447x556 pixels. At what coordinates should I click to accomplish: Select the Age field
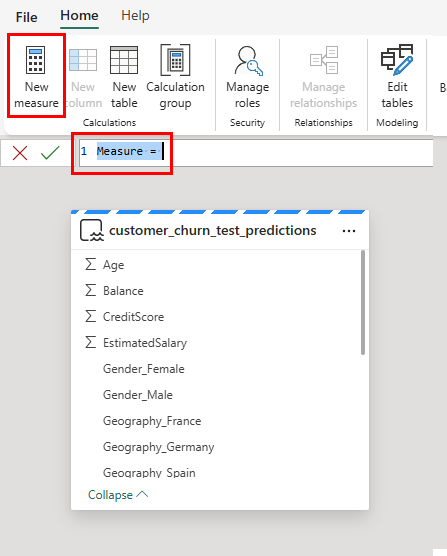(113, 265)
